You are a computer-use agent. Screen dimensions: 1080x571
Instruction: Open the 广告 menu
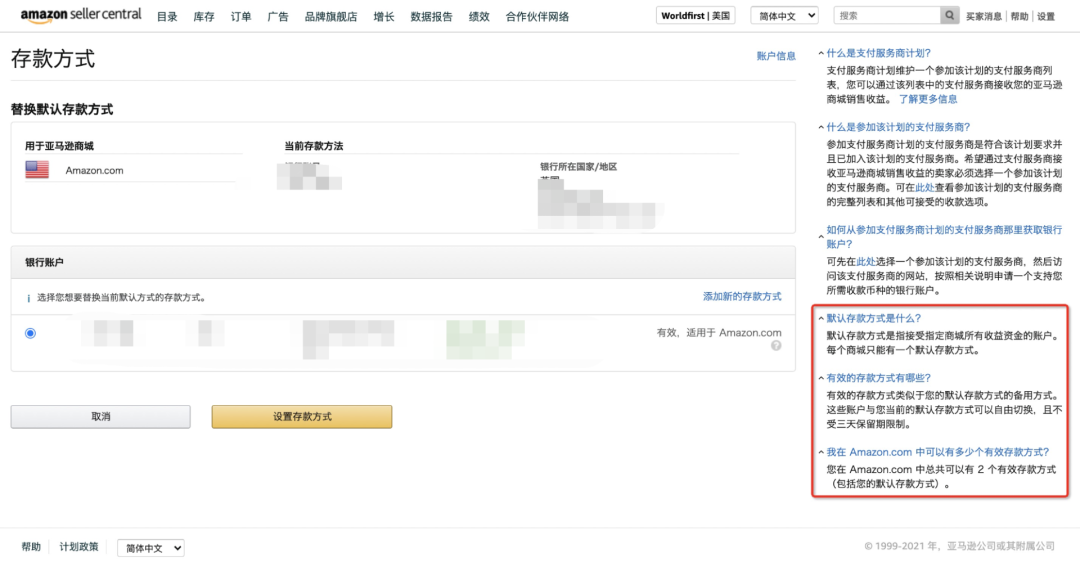pos(278,17)
